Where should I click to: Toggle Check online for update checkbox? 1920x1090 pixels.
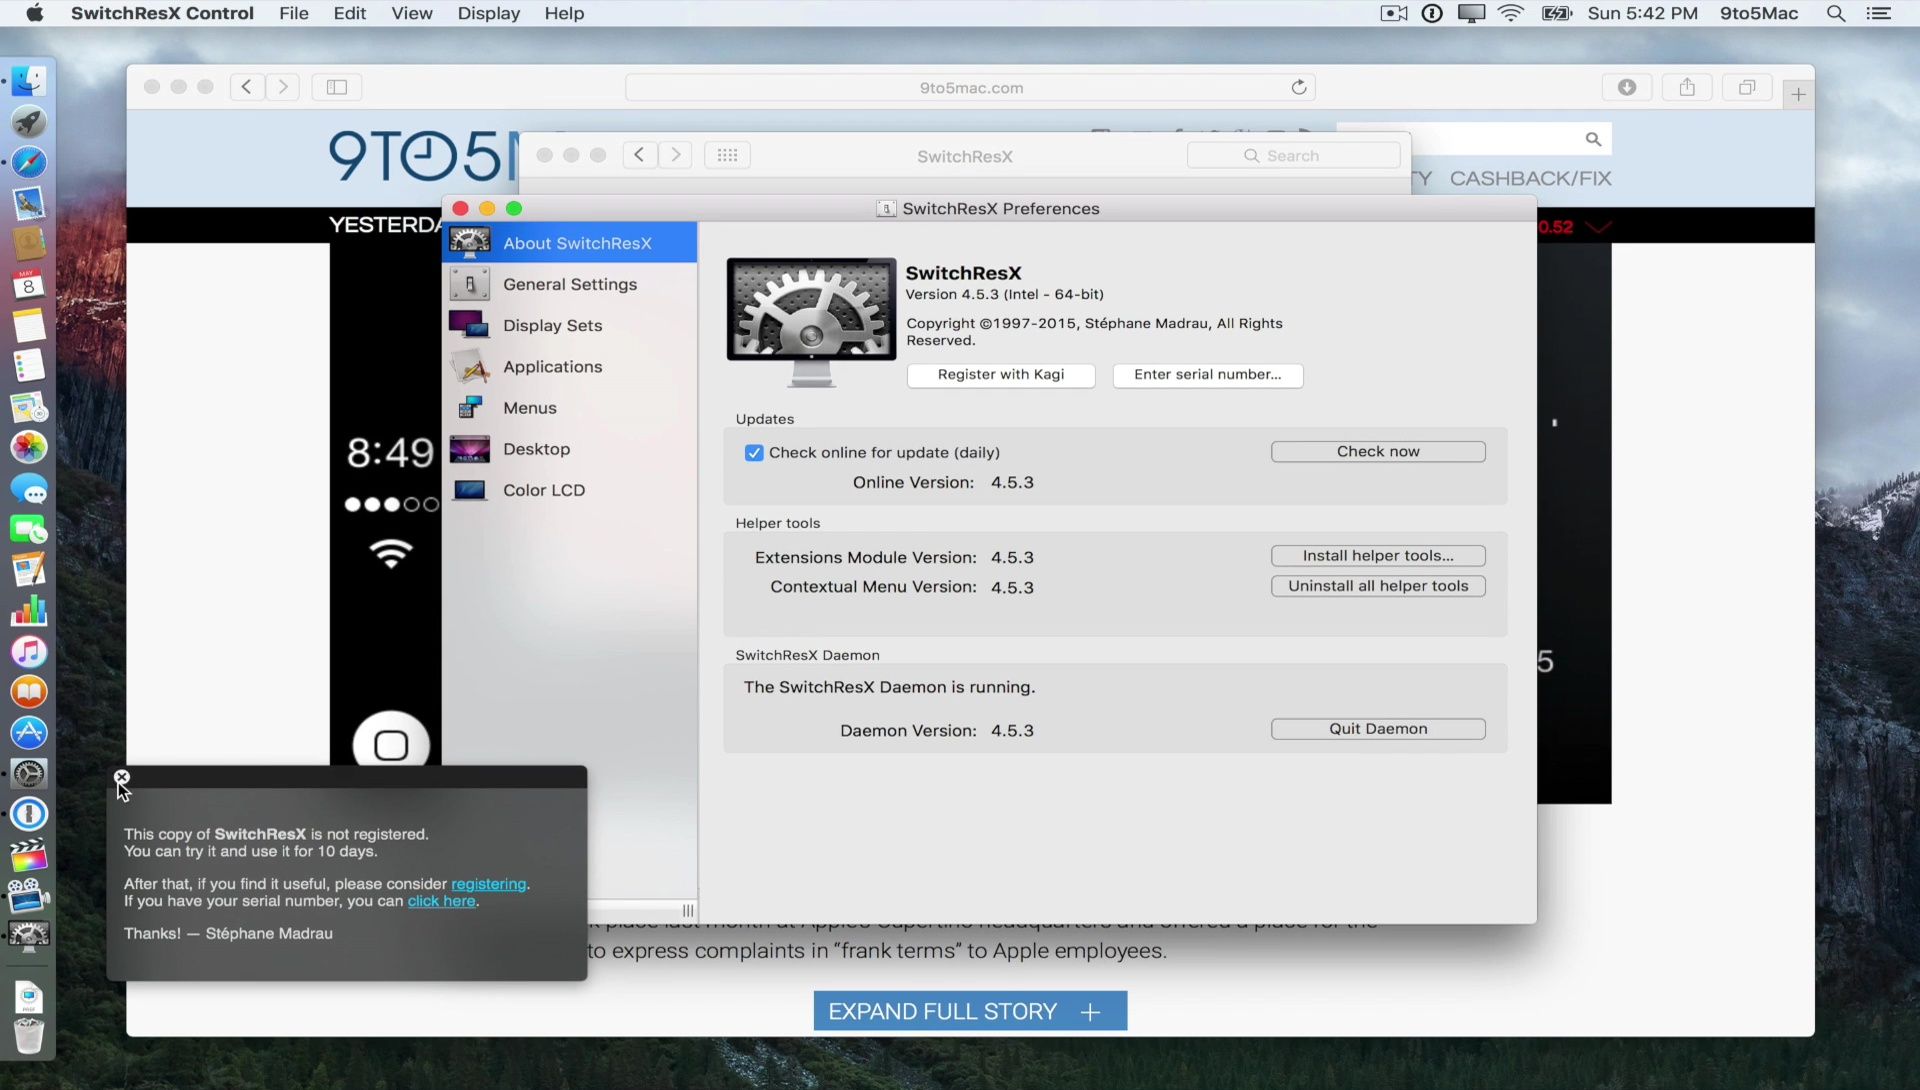(754, 453)
